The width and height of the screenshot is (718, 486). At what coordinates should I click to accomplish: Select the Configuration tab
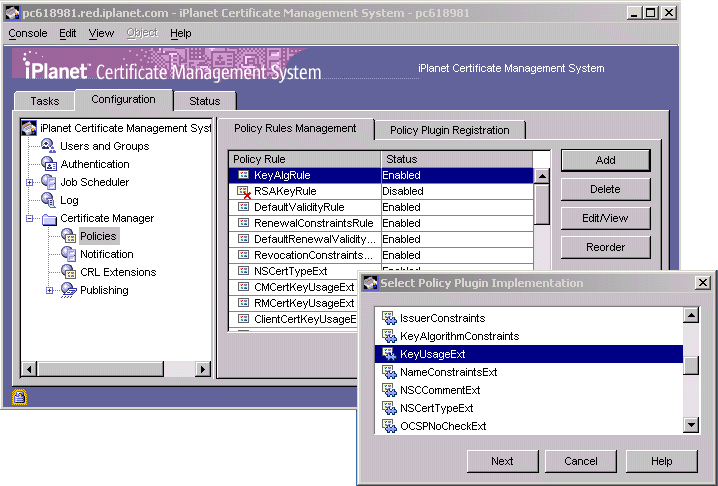[x=123, y=99]
